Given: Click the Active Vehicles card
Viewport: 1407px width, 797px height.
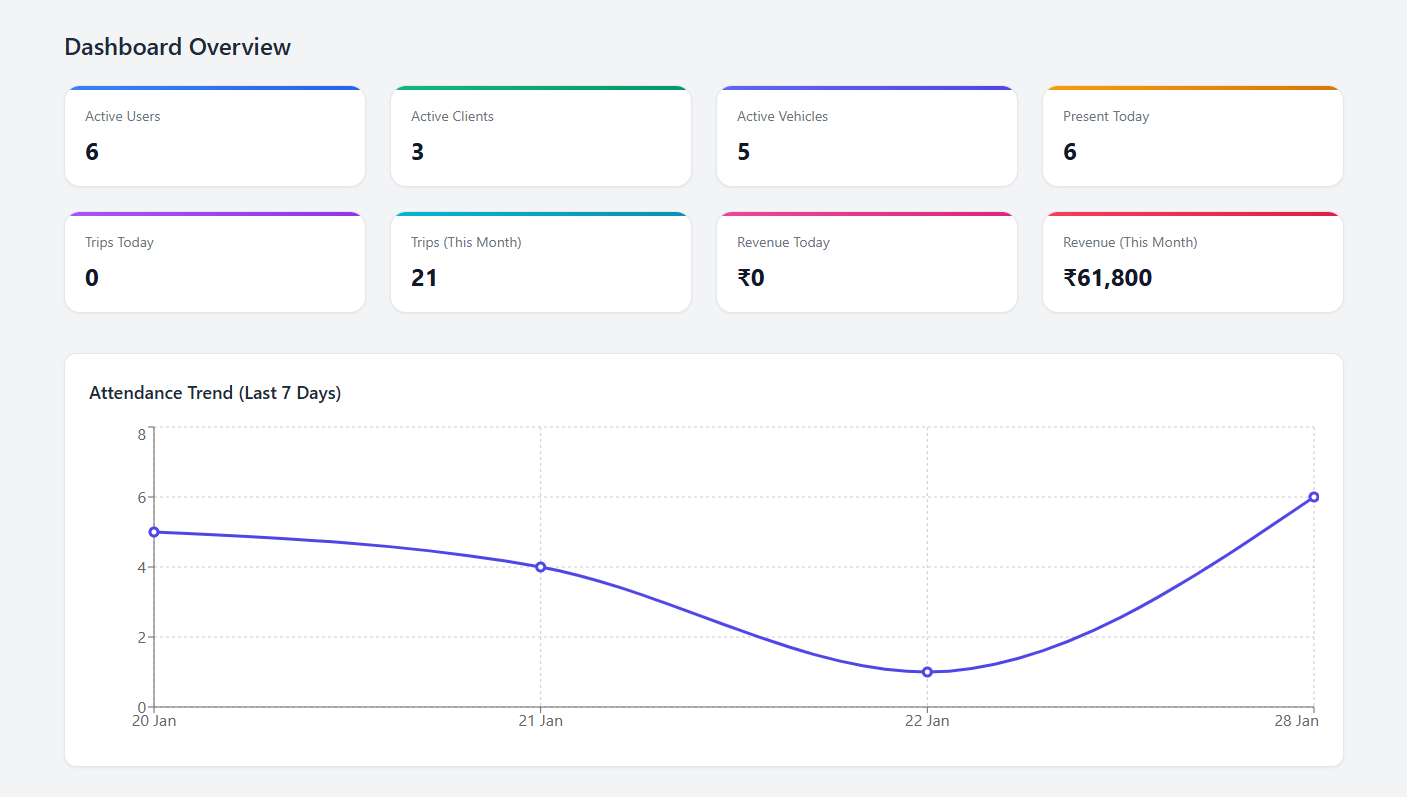Looking at the screenshot, I should point(867,135).
